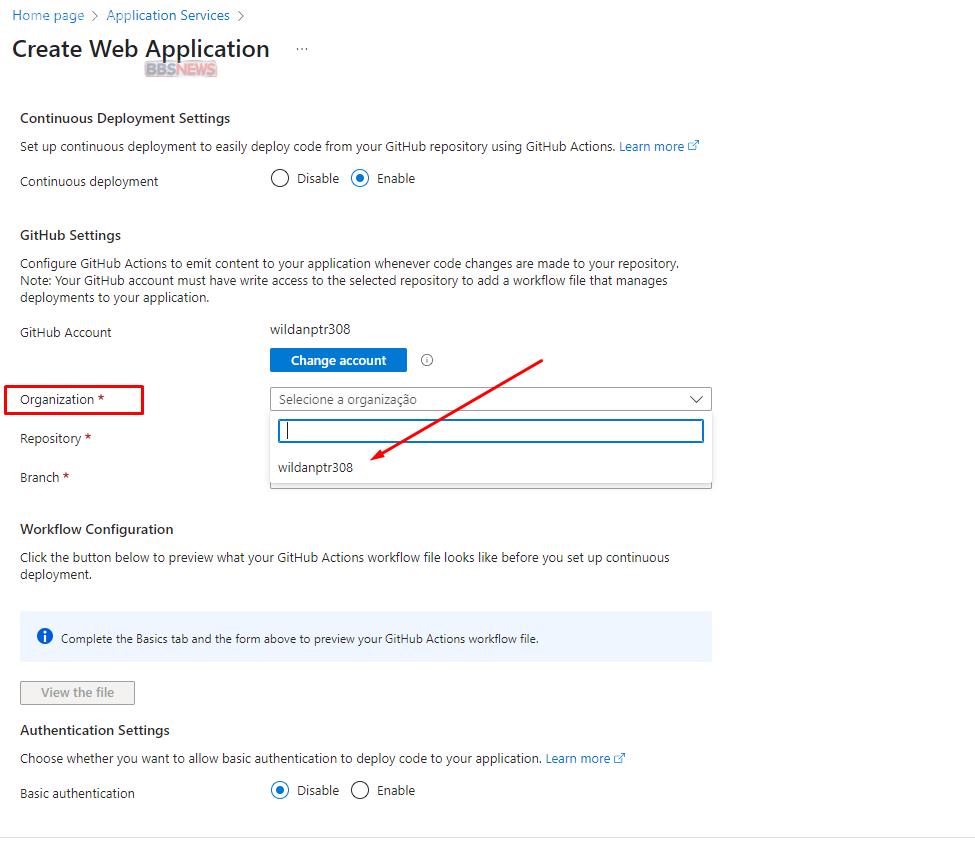Focus the organization search text box
The image size is (975, 848).
pyautogui.click(x=490, y=430)
